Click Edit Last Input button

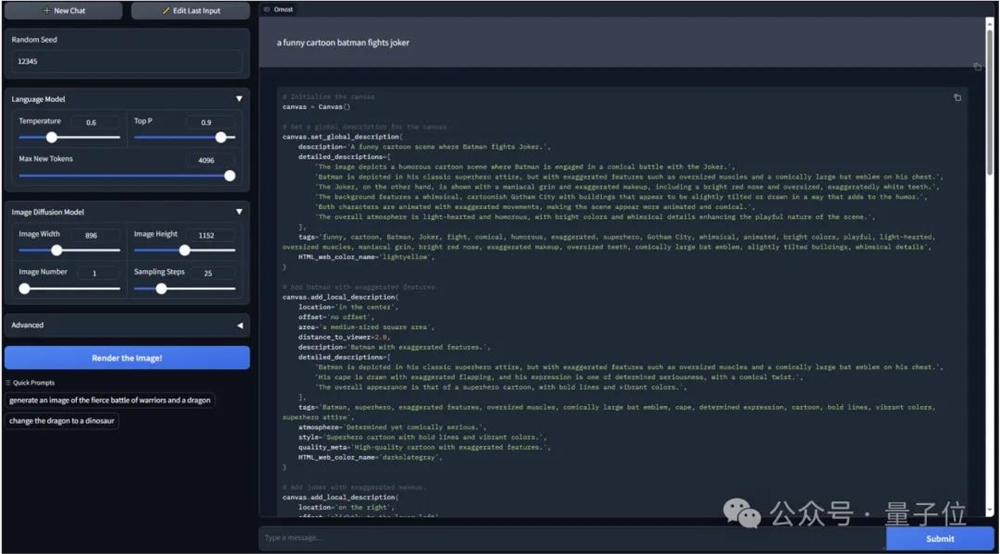tap(190, 11)
